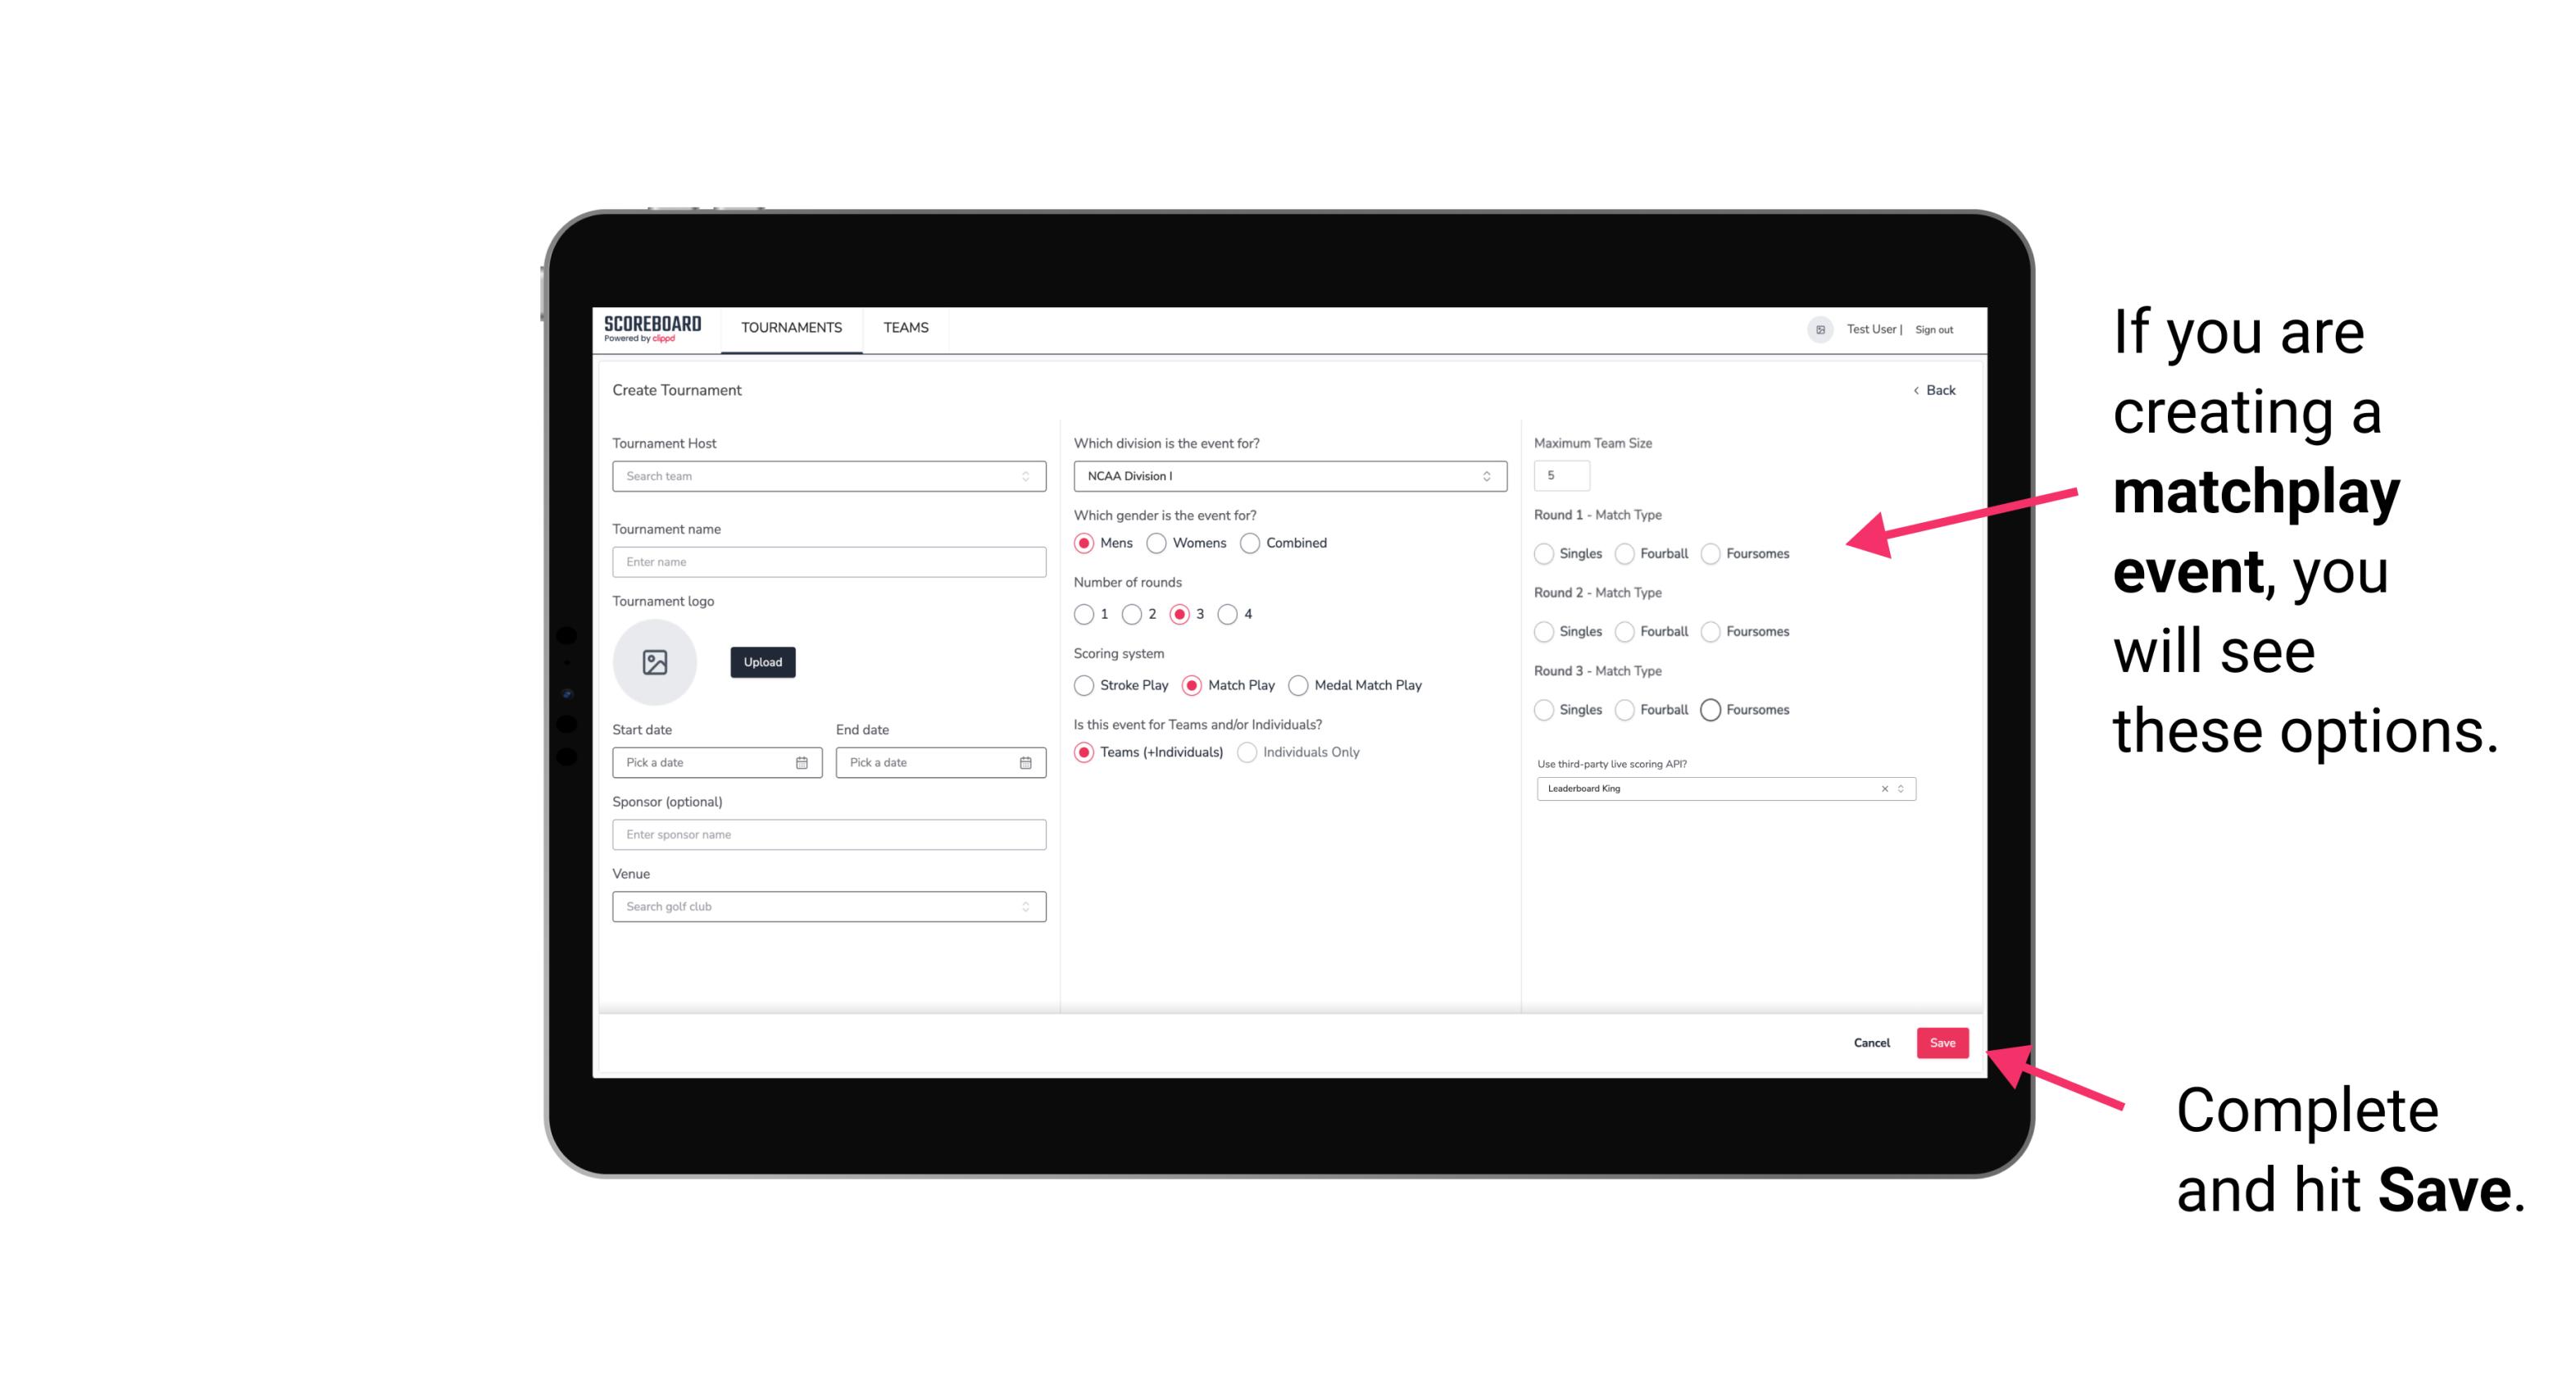The height and width of the screenshot is (1386, 2576).
Task: Expand the Leaderboard King API dropdown
Action: pyautogui.click(x=1899, y=788)
